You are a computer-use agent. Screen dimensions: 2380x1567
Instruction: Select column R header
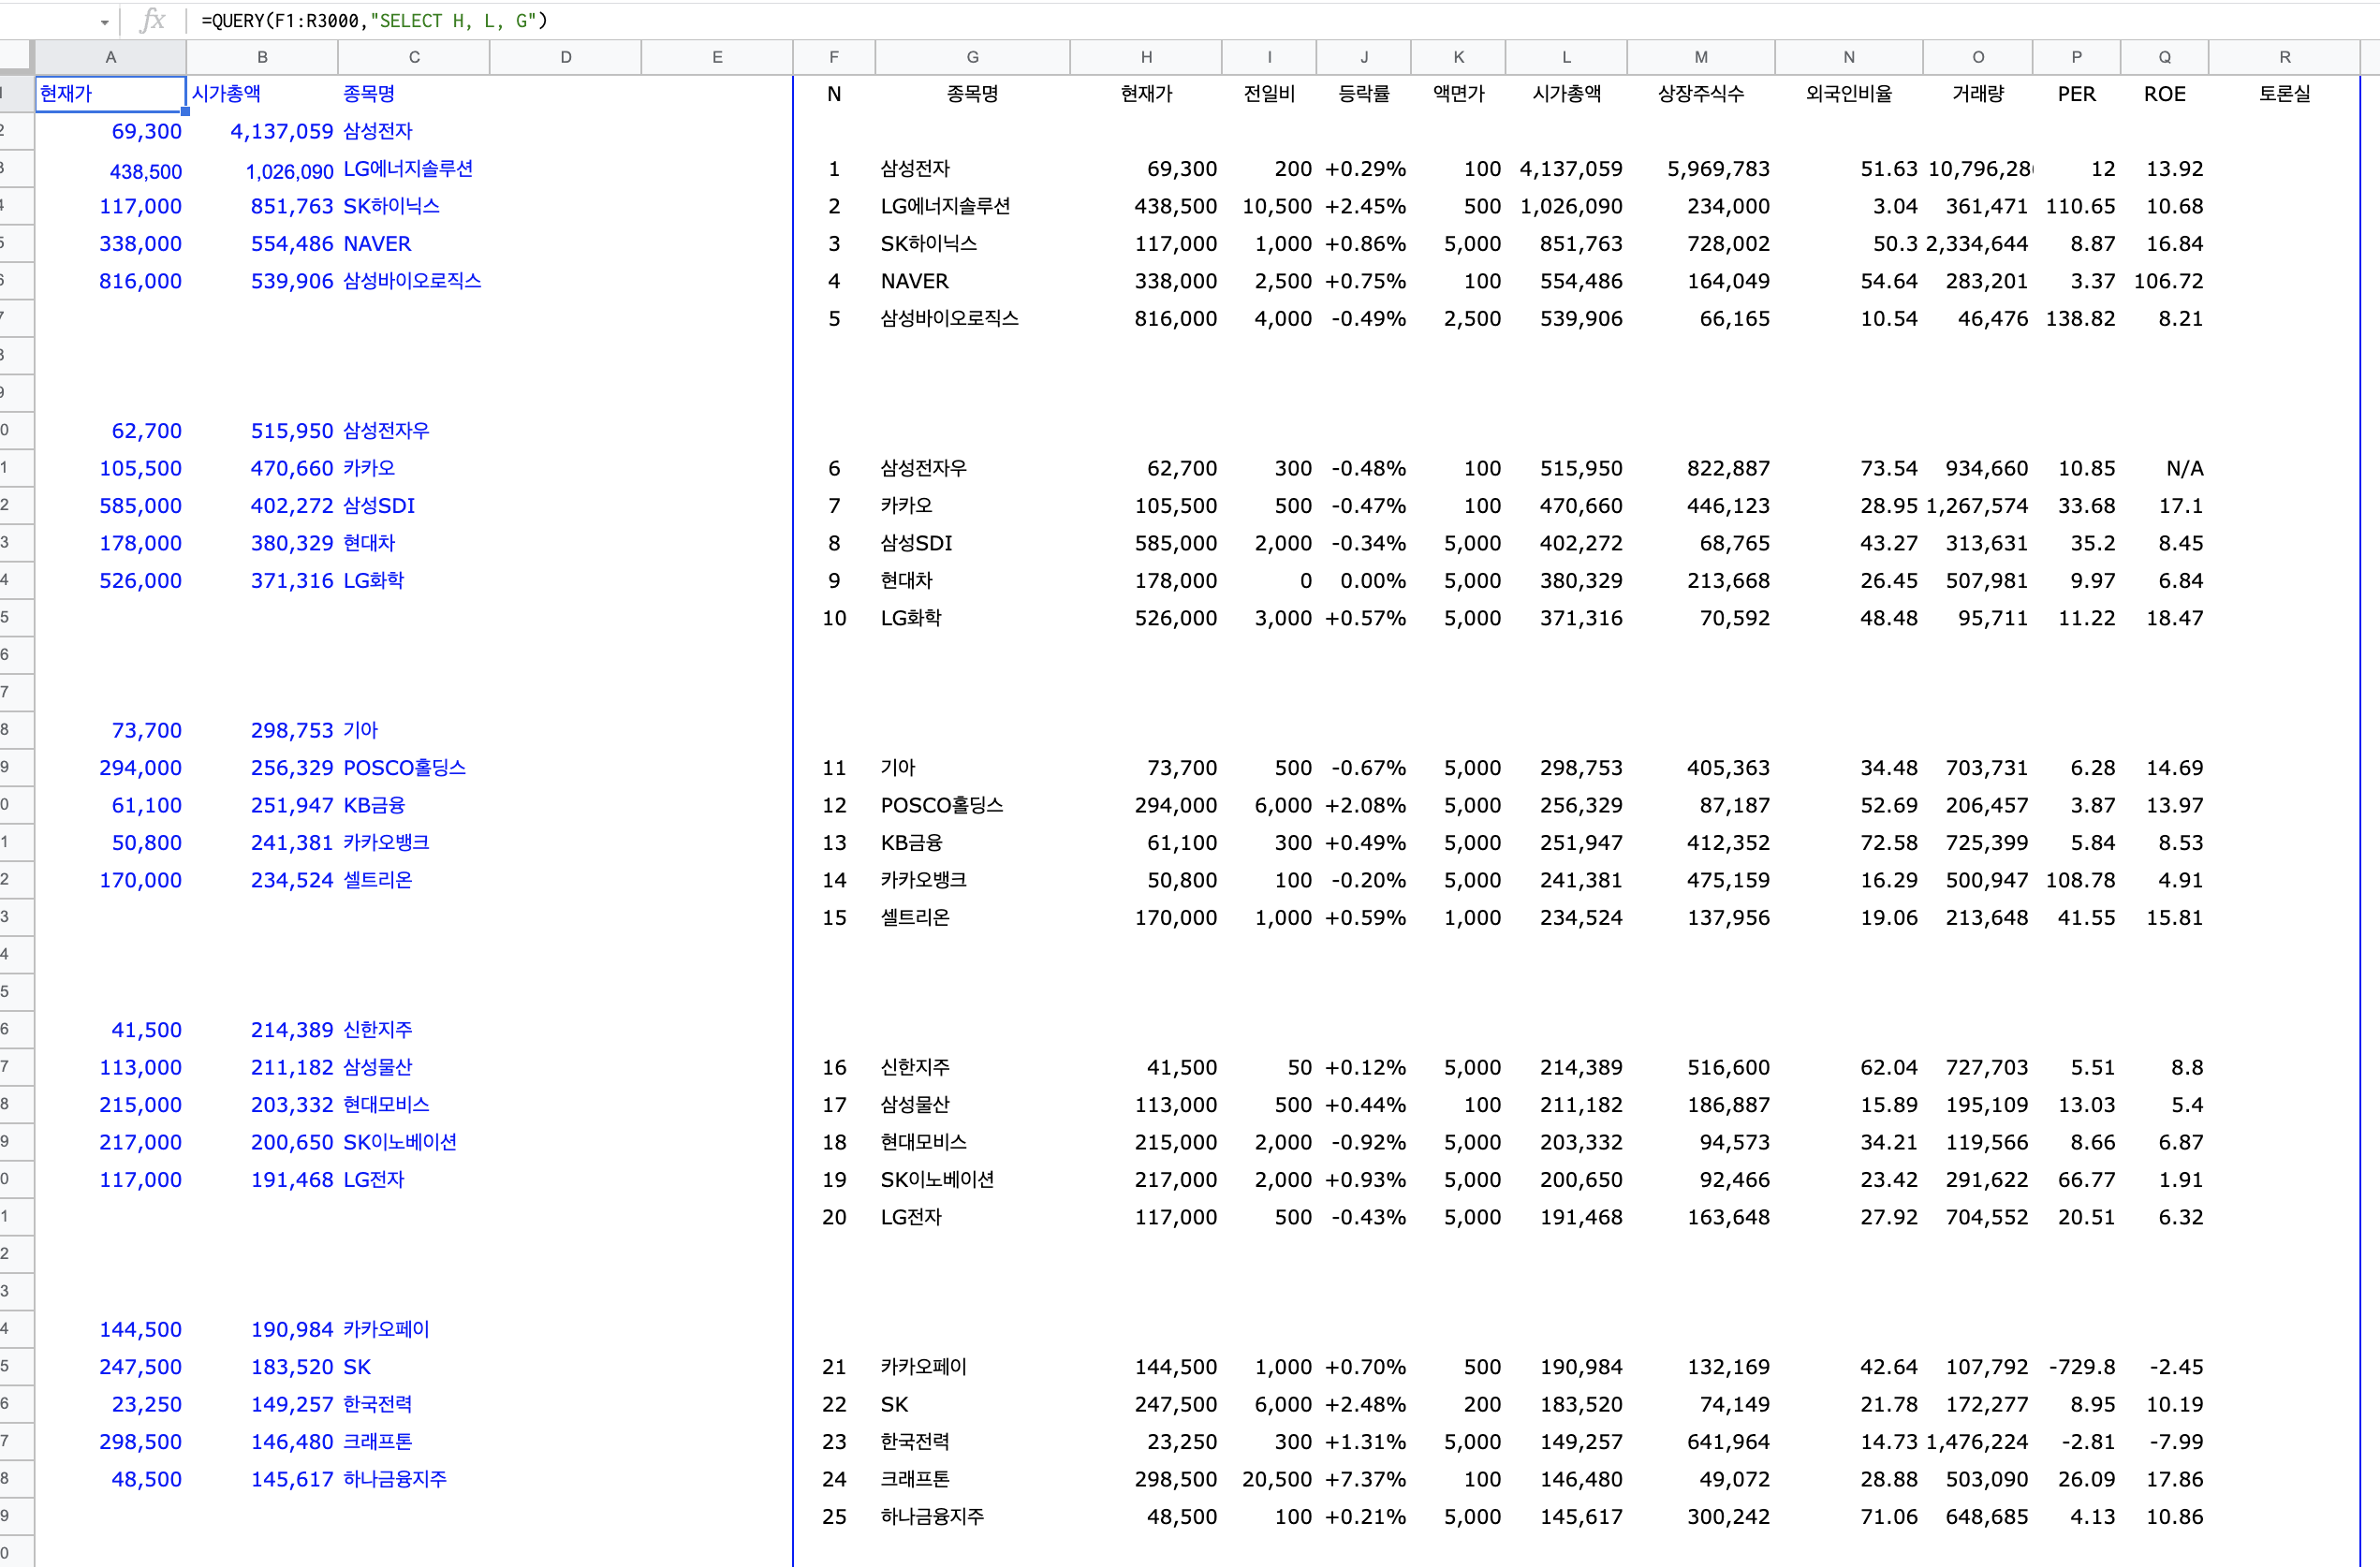(2284, 57)
